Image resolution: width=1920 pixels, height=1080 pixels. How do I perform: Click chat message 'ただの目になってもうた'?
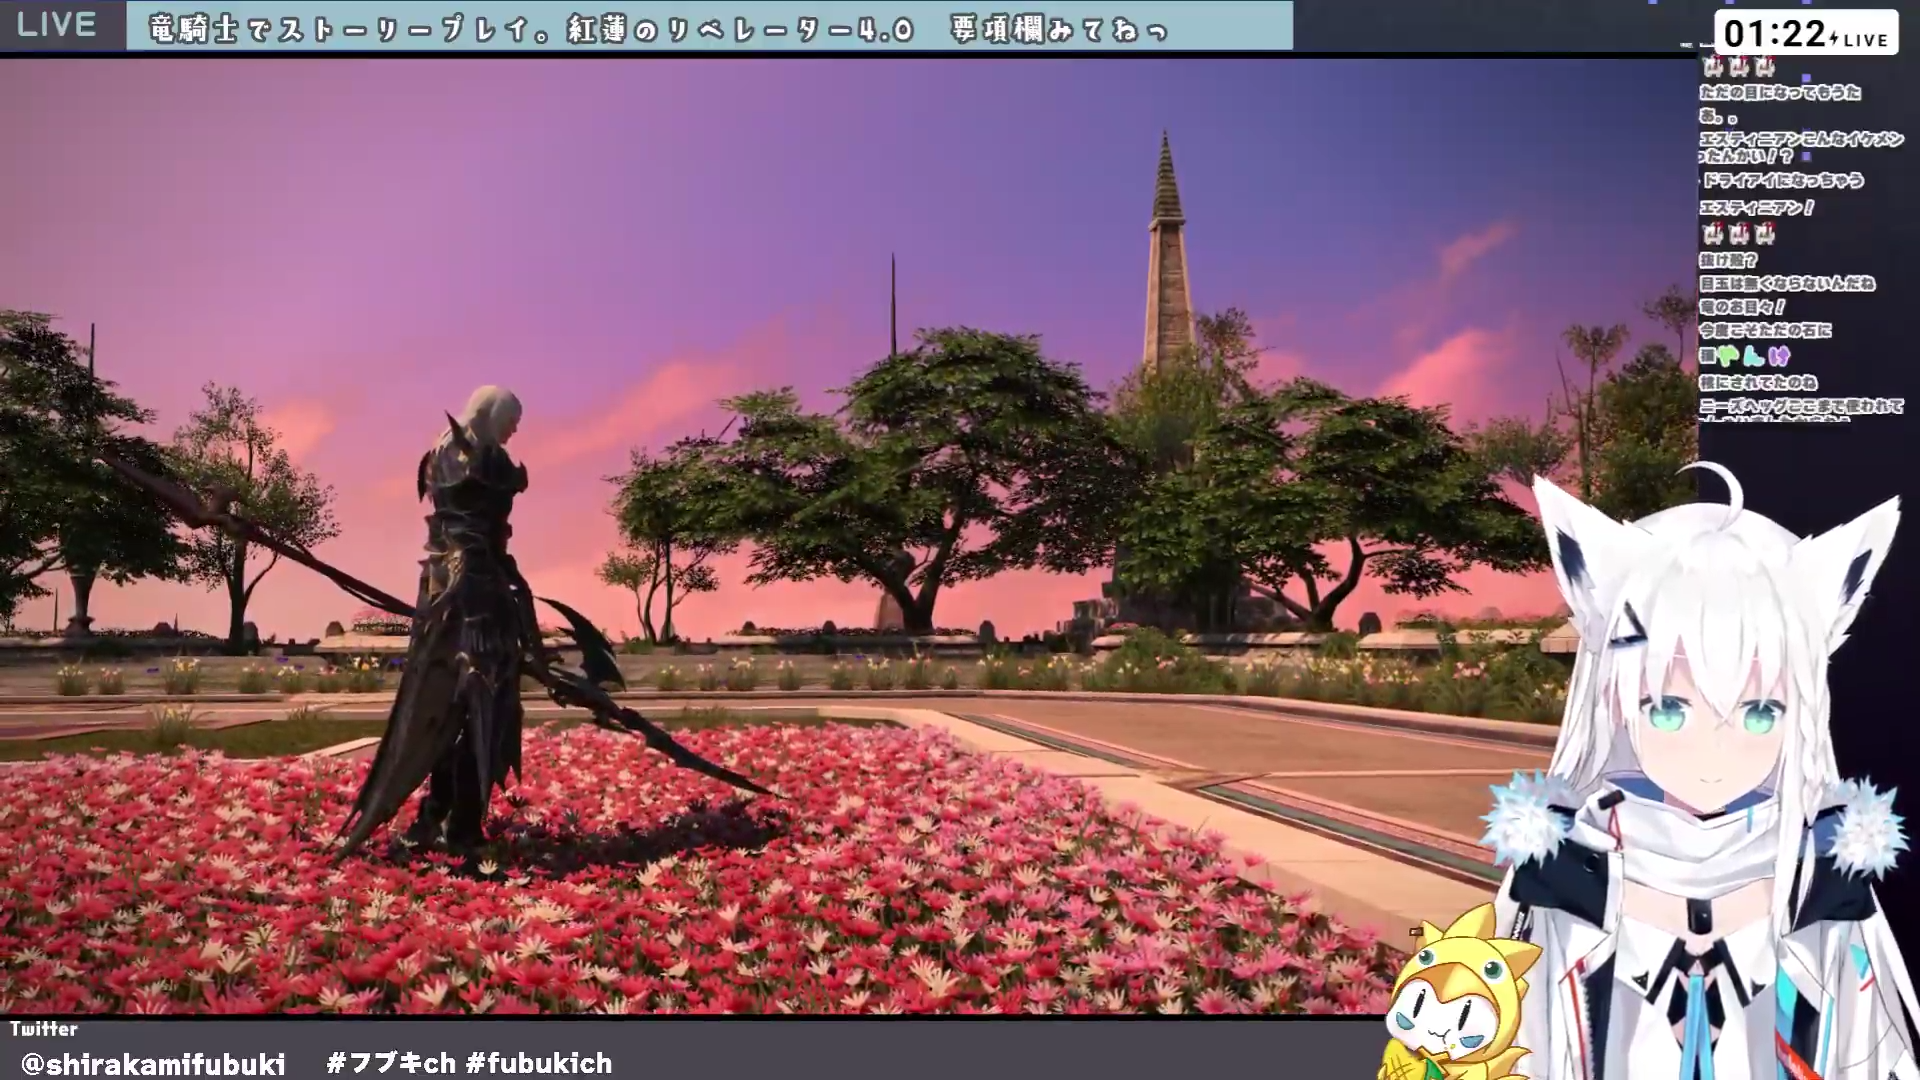pyautogui.click(x=1780, y=92)
